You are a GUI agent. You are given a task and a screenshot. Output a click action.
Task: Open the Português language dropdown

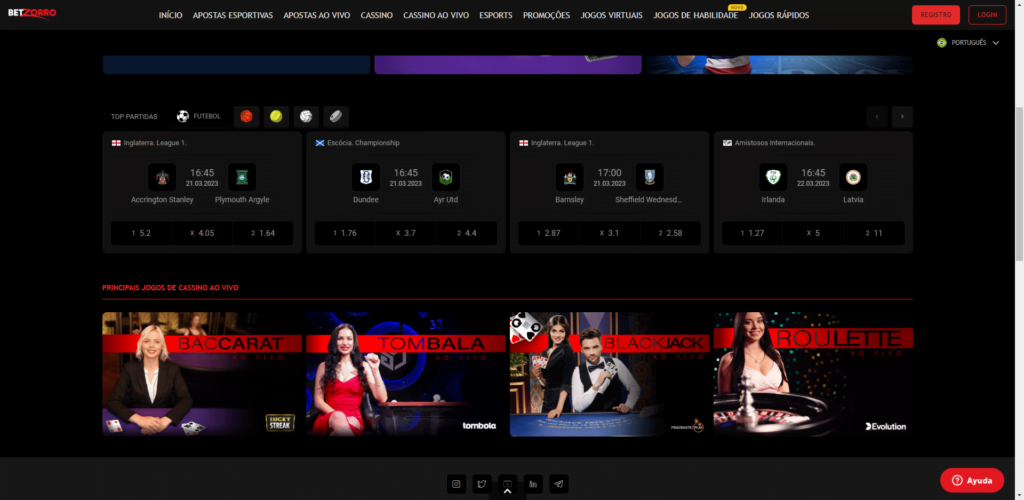[x=968, y=43]
